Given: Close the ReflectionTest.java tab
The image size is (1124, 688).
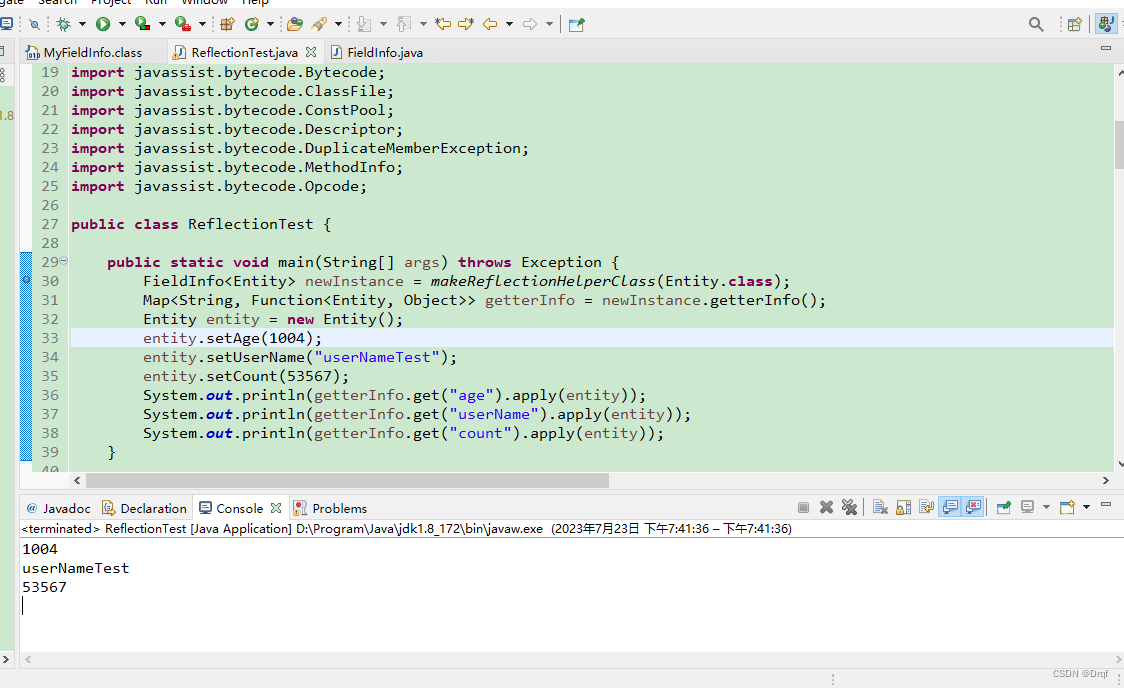Looking at the screenshot, I should point(310,52).
